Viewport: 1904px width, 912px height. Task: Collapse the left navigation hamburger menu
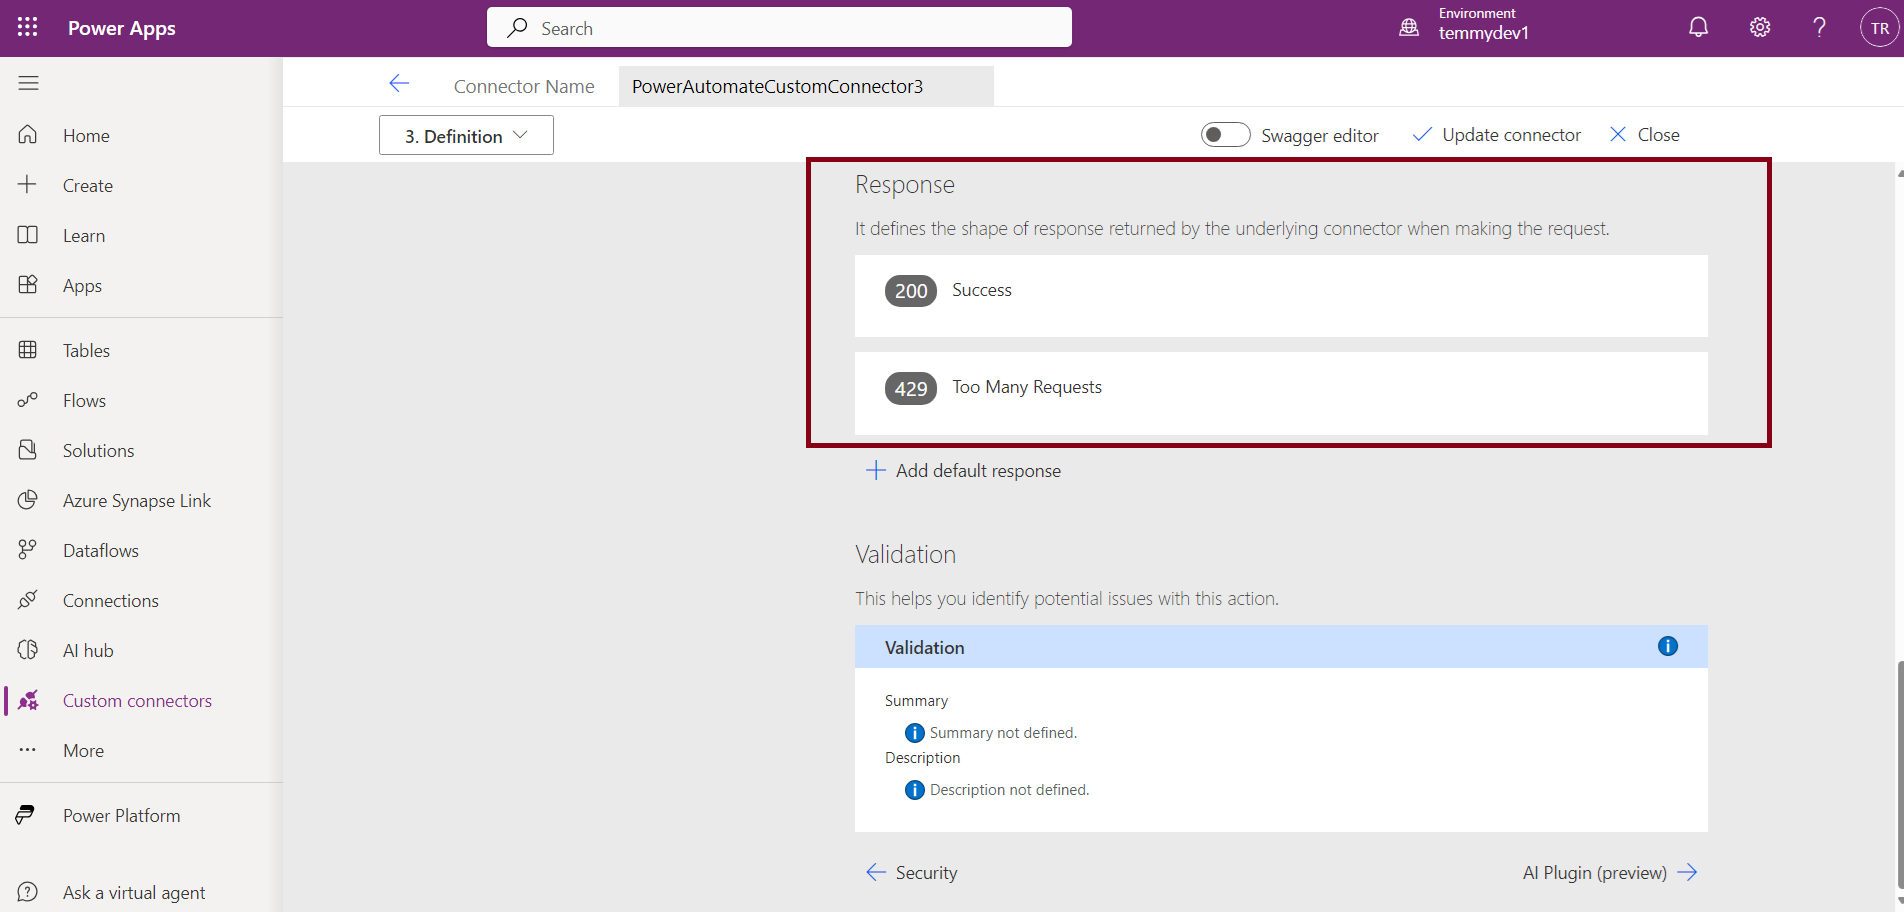pyautogui.click(x=28, y=83)
